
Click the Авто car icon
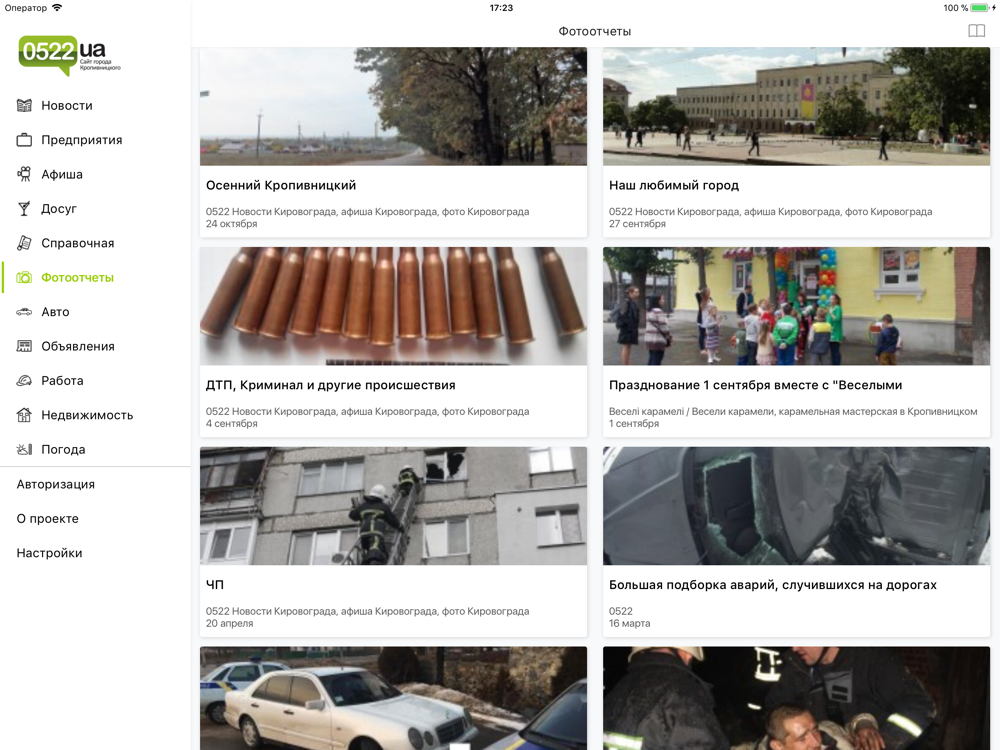[x=24, y=312]
